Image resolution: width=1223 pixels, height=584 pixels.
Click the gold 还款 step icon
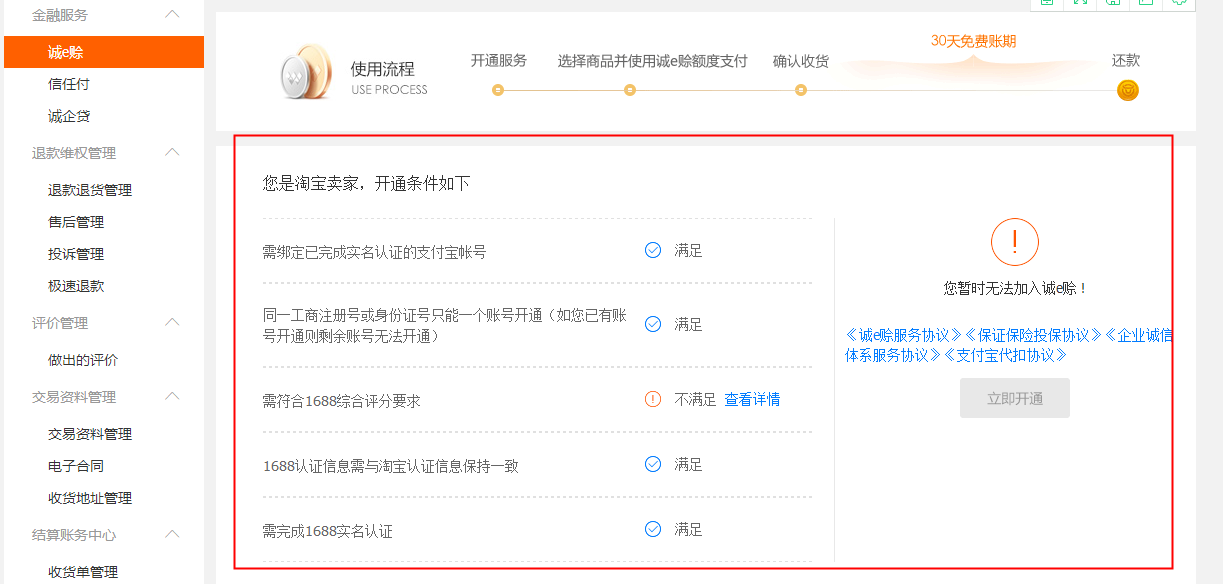coord(1128,91)
